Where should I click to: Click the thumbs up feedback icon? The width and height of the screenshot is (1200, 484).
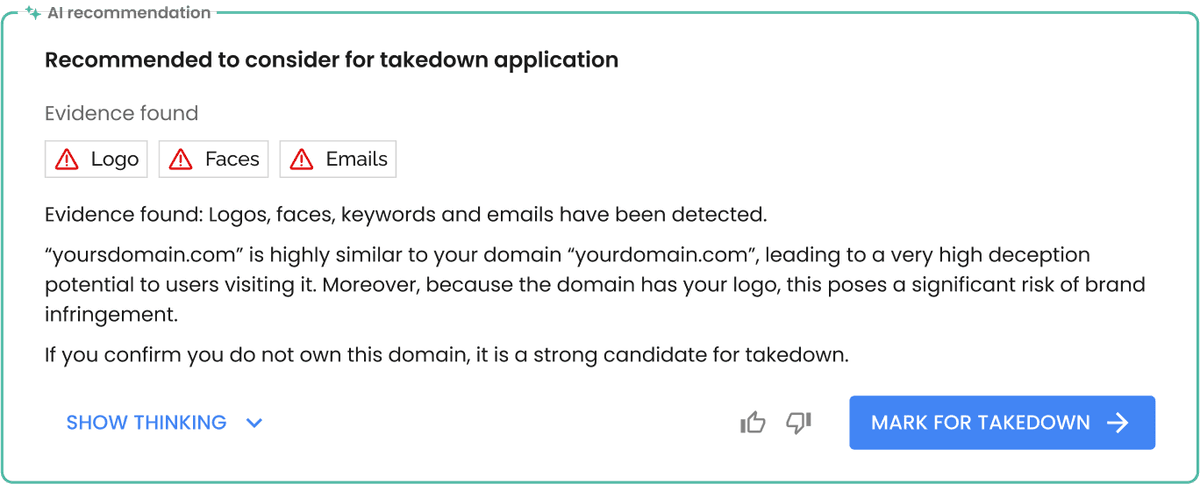[x=752, y=423]
